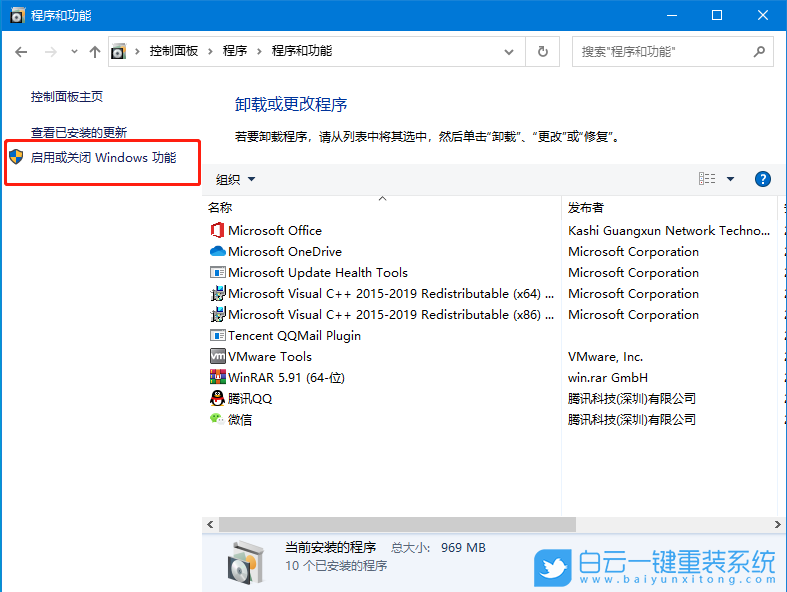Go up one folder level
Screen dimensions: 787x592
pyautogui.click(x=94, y=52)
